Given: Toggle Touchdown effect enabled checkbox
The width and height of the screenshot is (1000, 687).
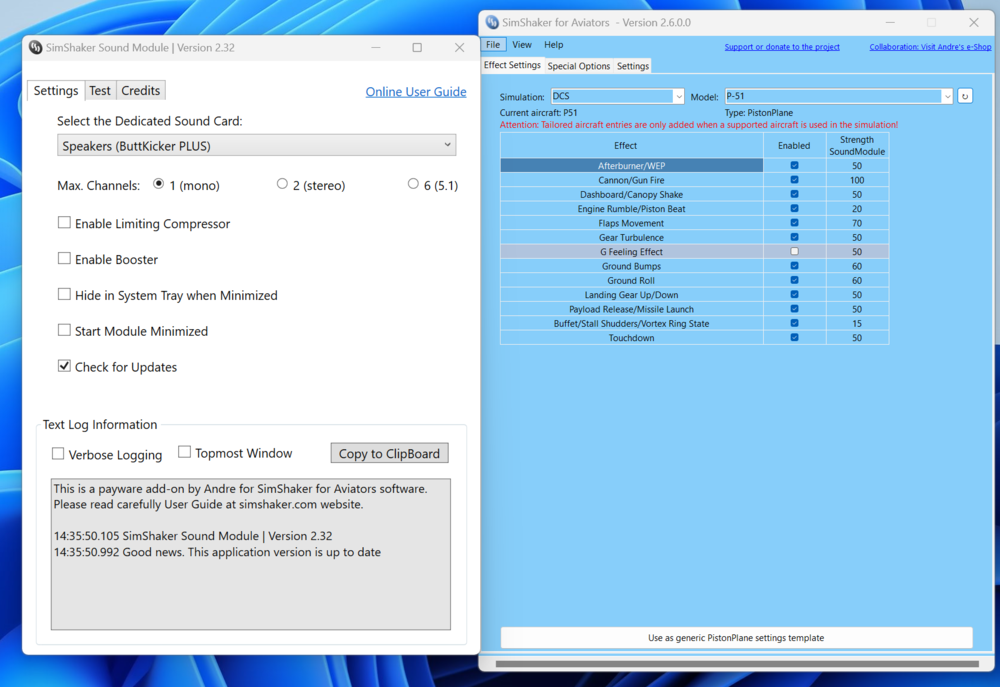Looking at the screenshot, I should pyautogui.click(x=794, y=337).
